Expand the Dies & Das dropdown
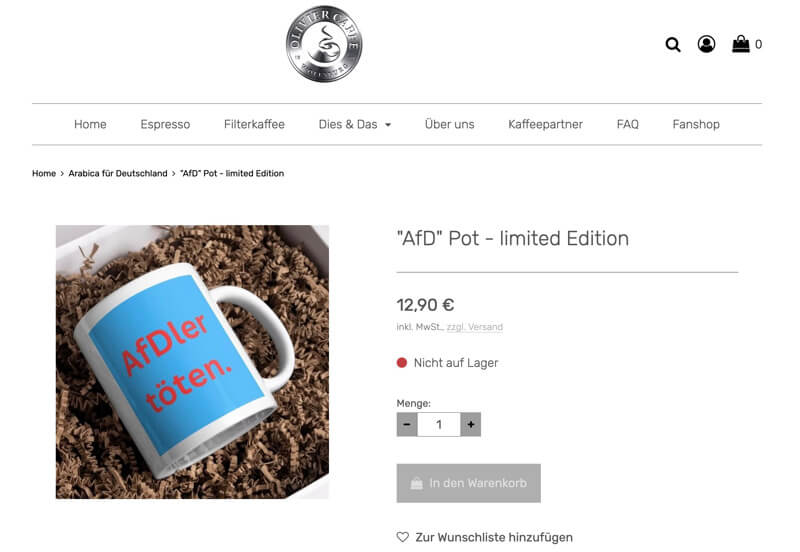Screen dimensions: 800x552 click(x=355, y=124)
